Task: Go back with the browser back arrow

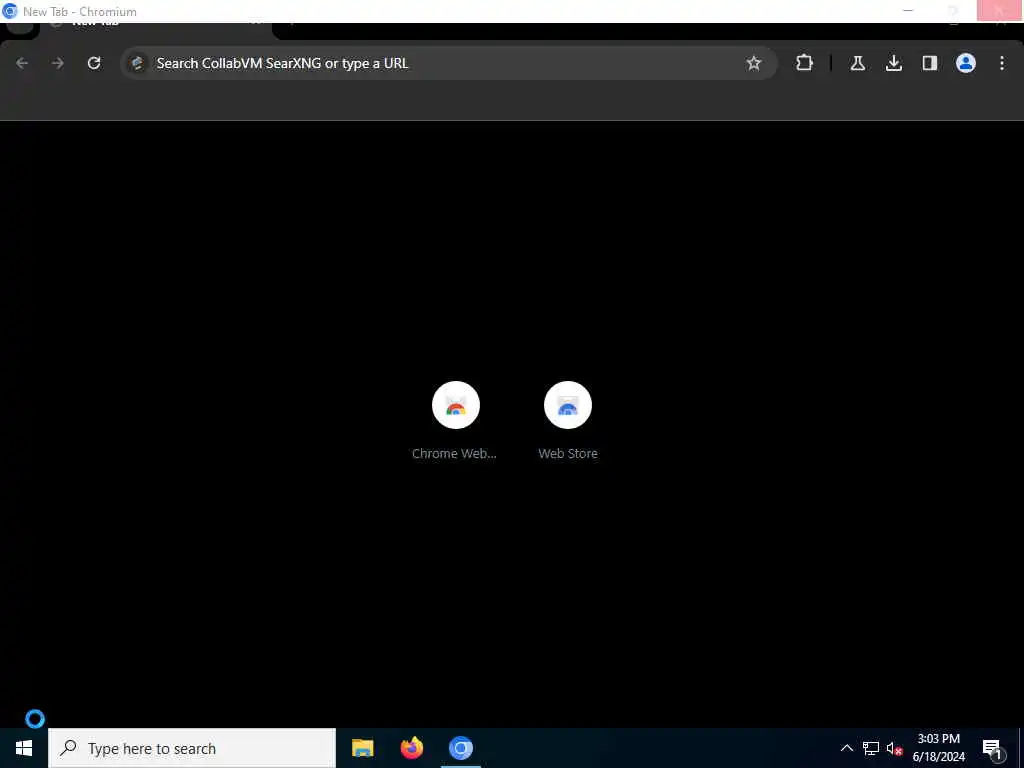Action: (x=22, y=63)
